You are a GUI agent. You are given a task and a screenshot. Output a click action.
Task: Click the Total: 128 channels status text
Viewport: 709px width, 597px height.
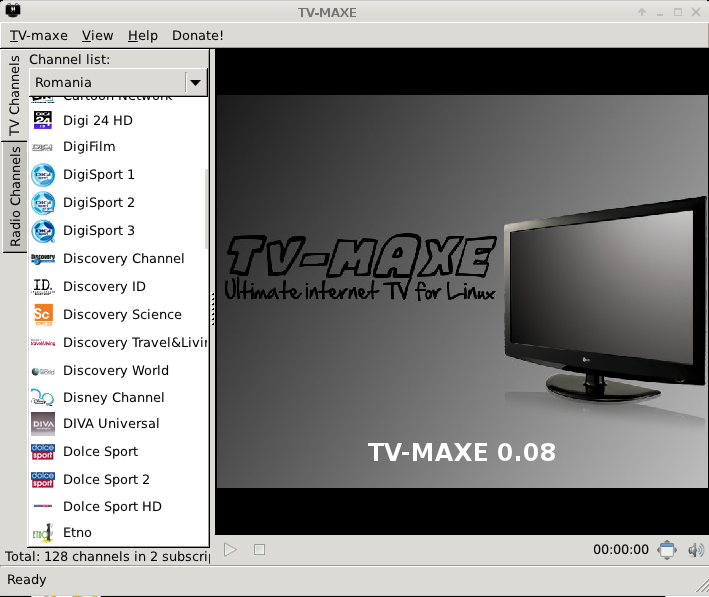[108, 556]
